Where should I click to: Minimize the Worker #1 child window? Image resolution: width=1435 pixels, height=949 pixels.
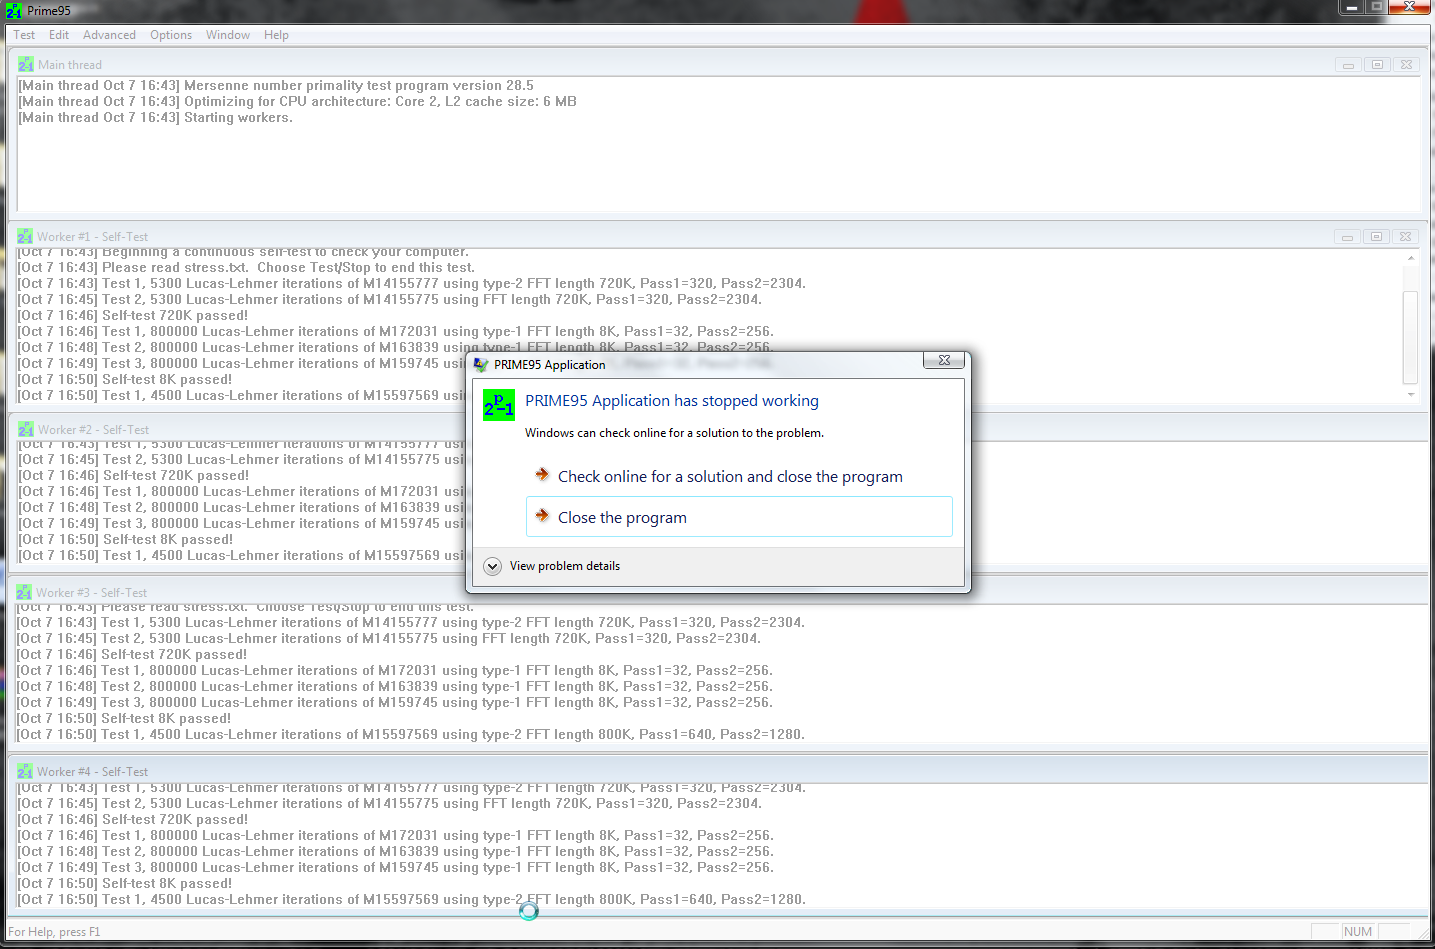coord(1347,237)
